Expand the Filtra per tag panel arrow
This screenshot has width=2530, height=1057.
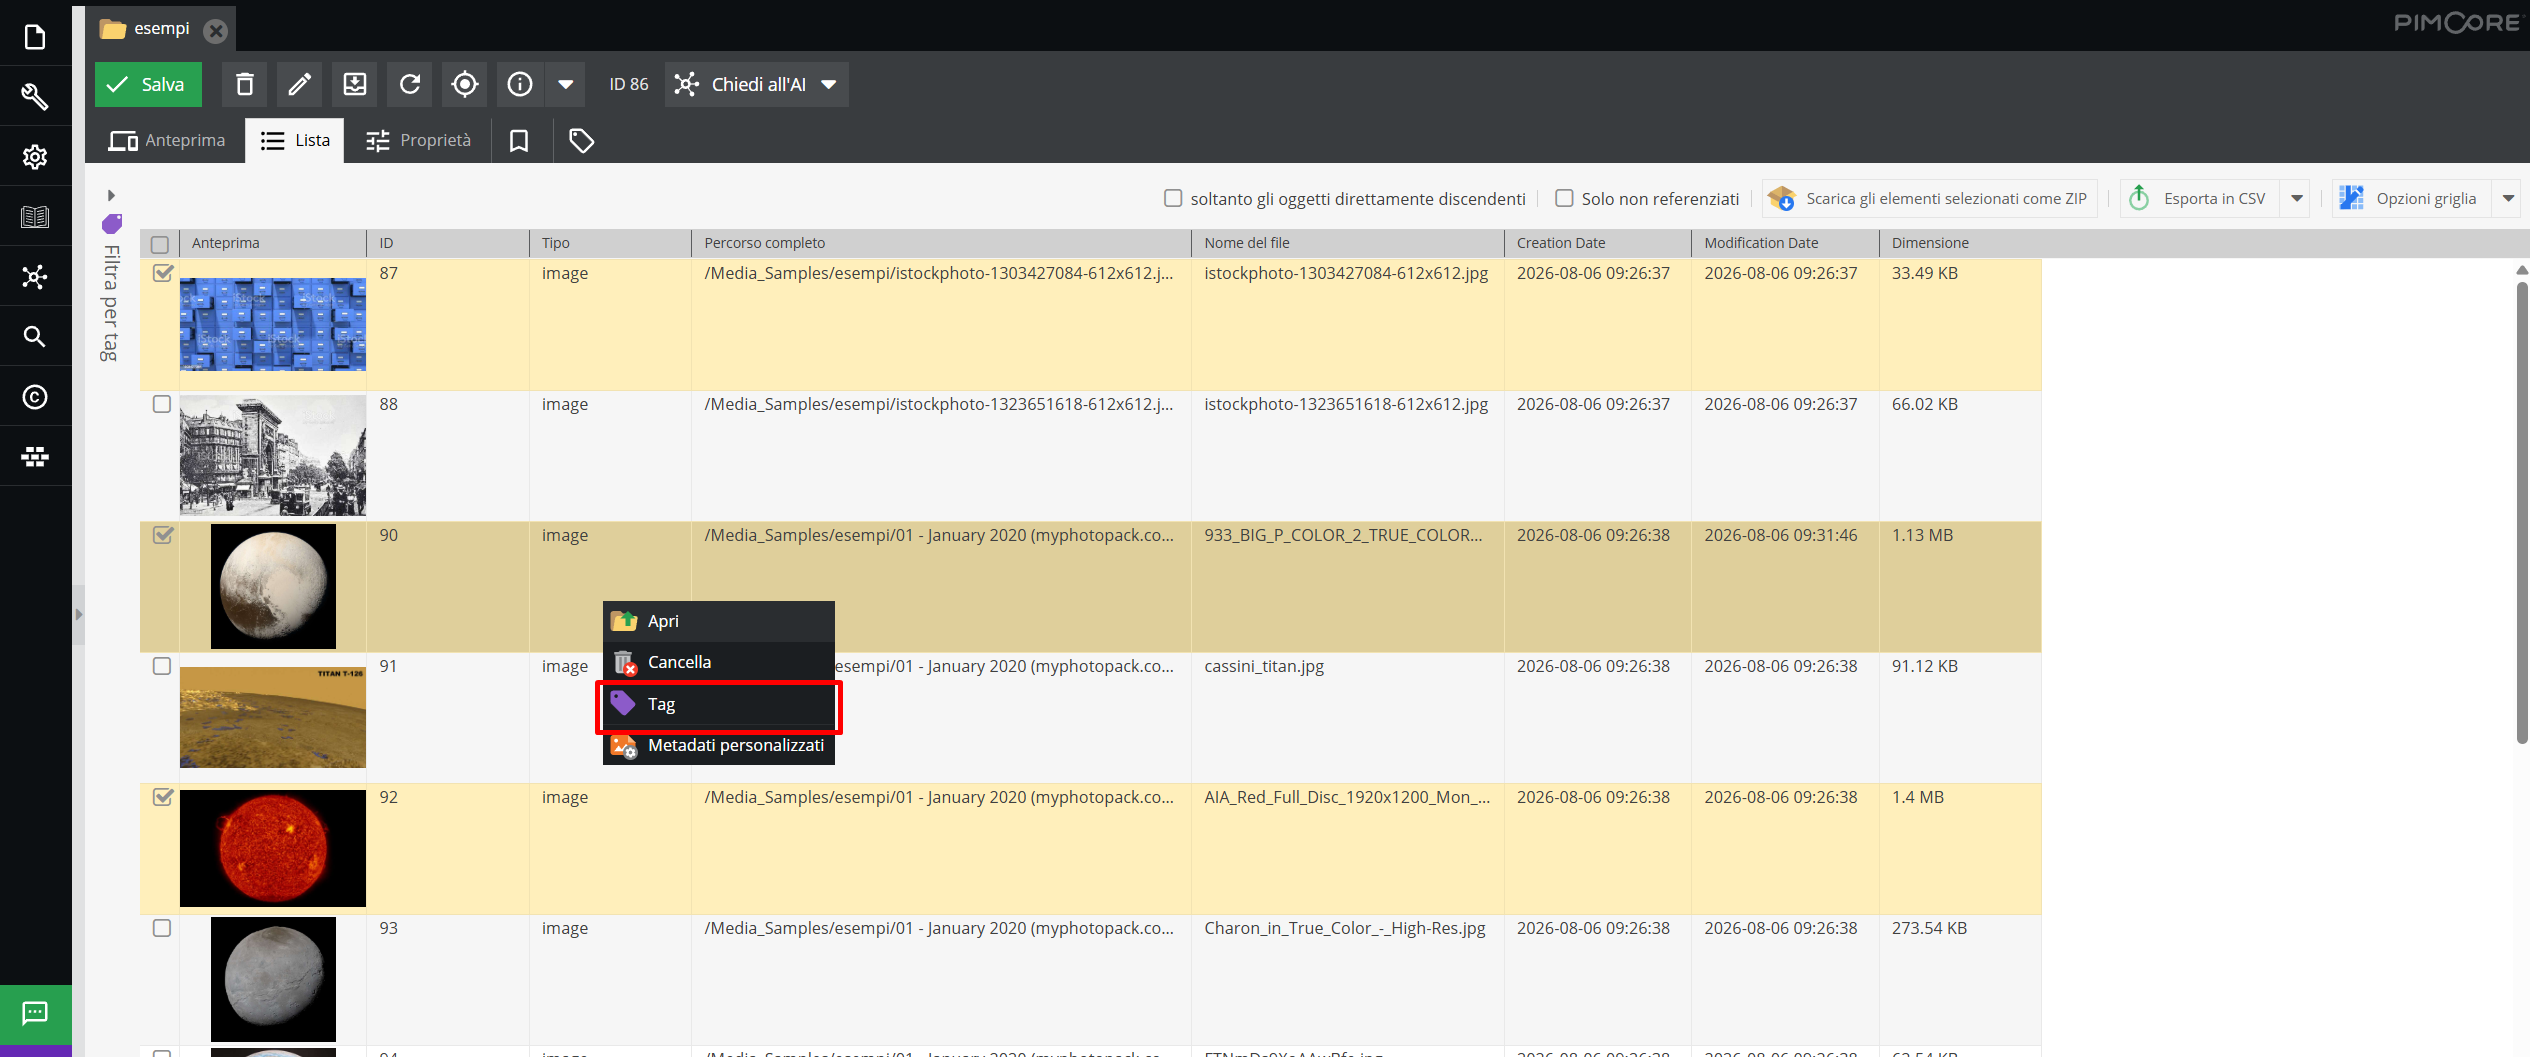(x=111, y=195)
